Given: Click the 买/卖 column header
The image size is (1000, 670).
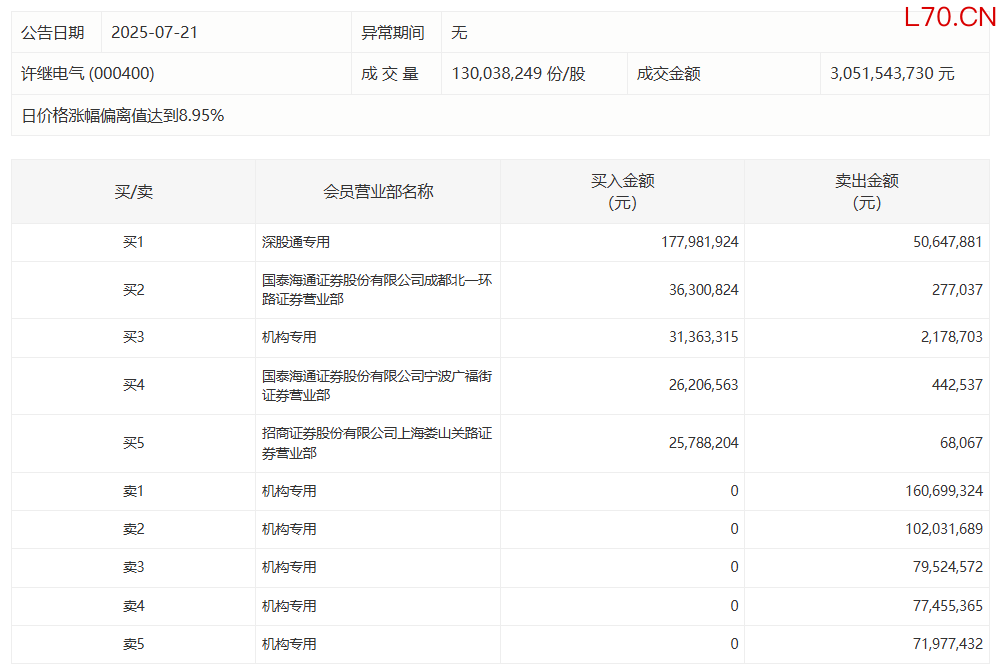Looking at the screenshot, I should 133,191.
